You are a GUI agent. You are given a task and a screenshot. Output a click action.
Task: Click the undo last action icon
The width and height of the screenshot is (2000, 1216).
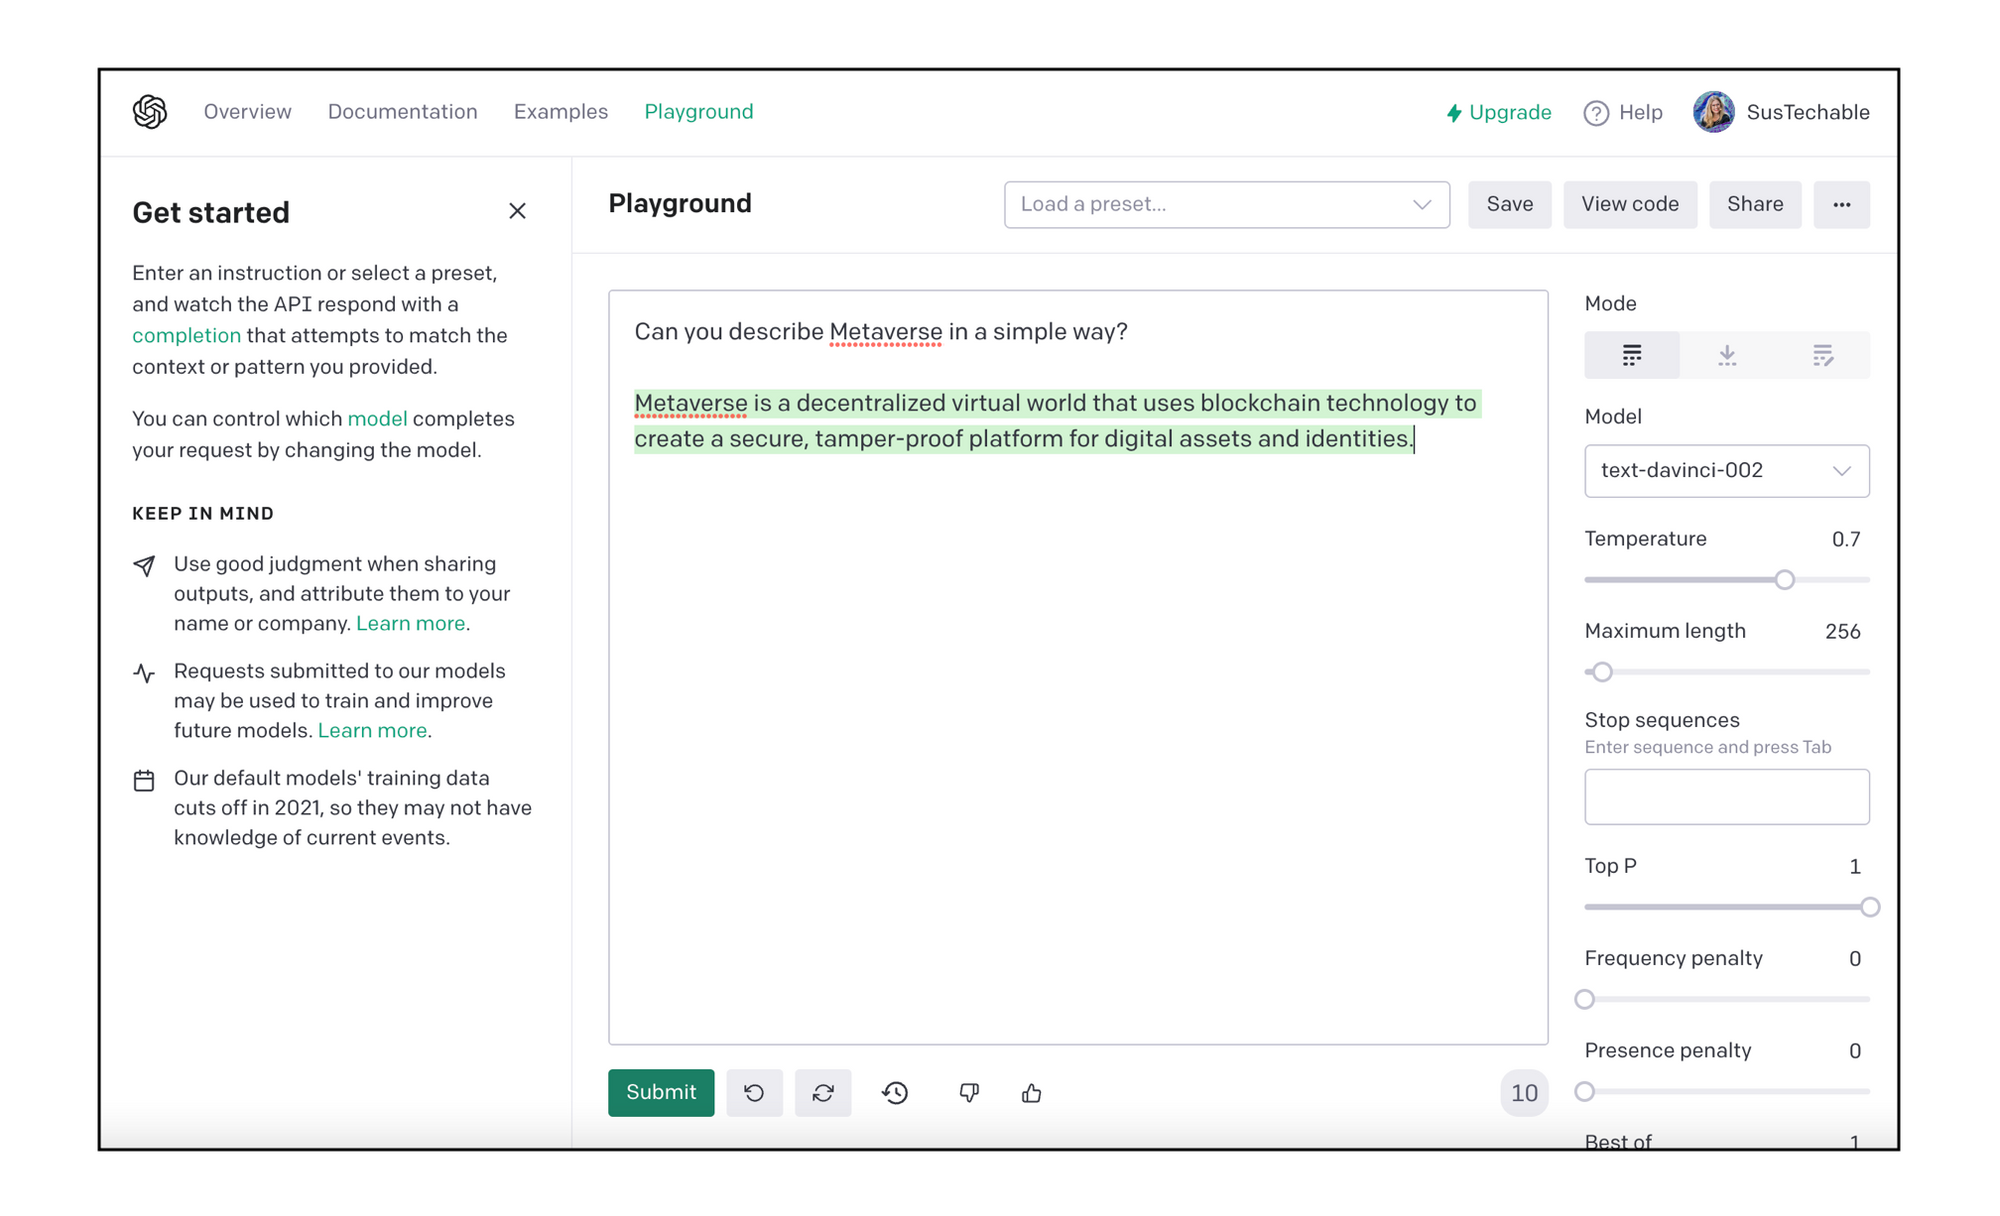click(x=754, y=1093)
